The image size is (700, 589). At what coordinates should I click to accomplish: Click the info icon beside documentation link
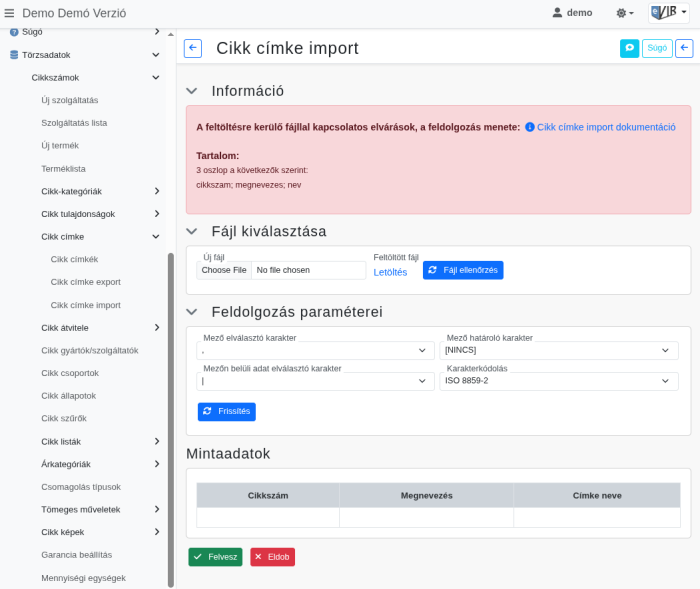tap(529, 127)
